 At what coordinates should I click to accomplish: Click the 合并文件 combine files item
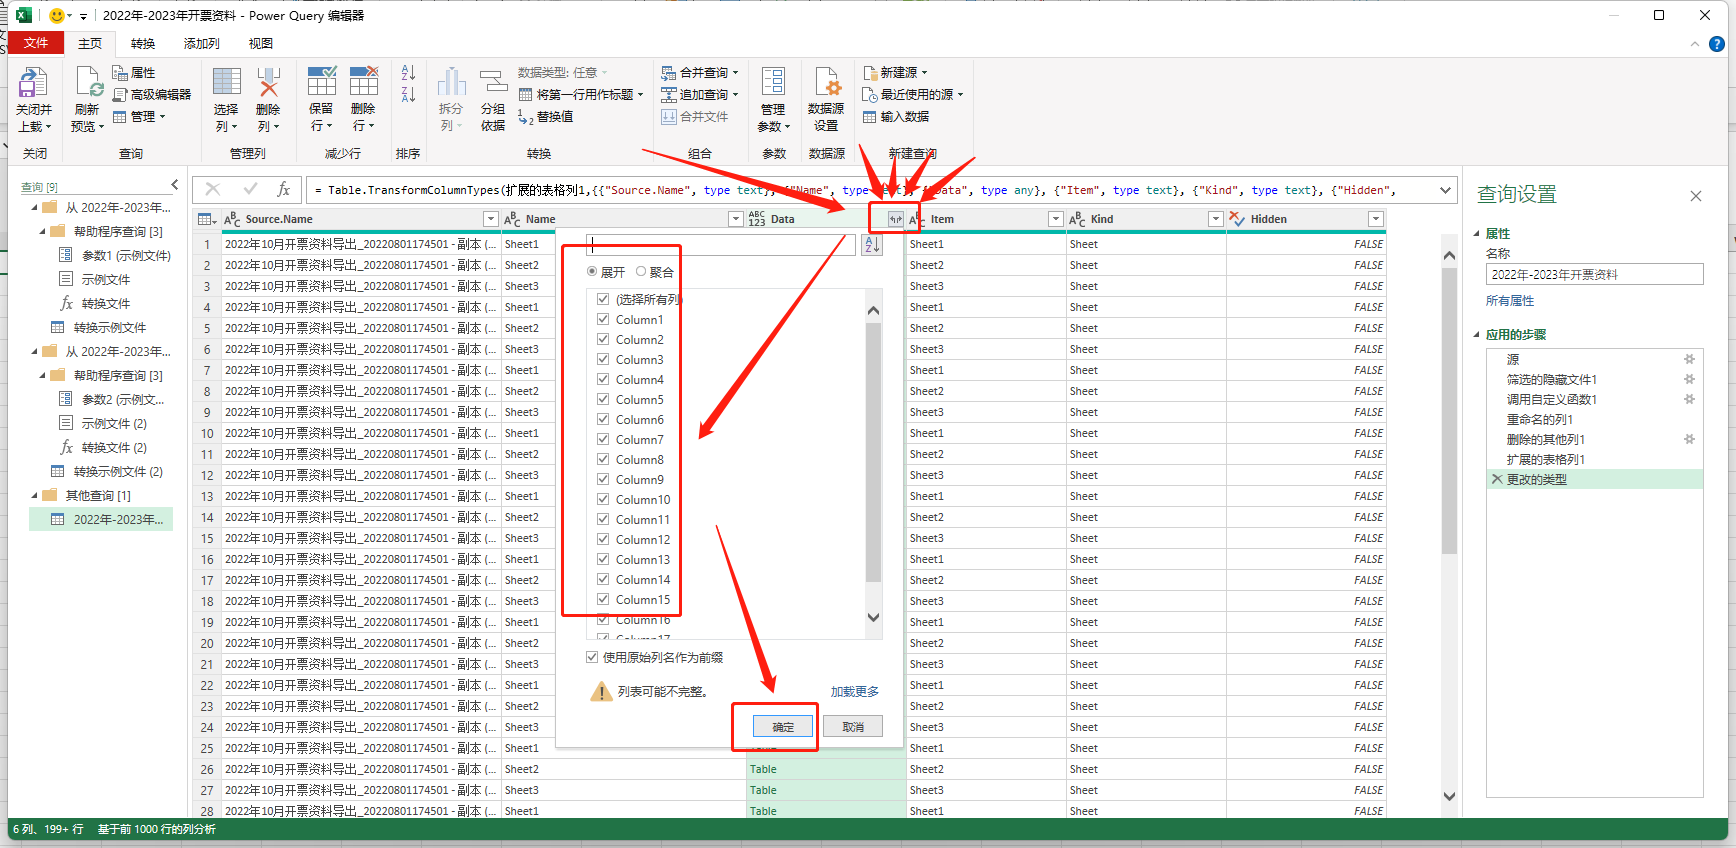pyautogui.click(x=695, y=116)
